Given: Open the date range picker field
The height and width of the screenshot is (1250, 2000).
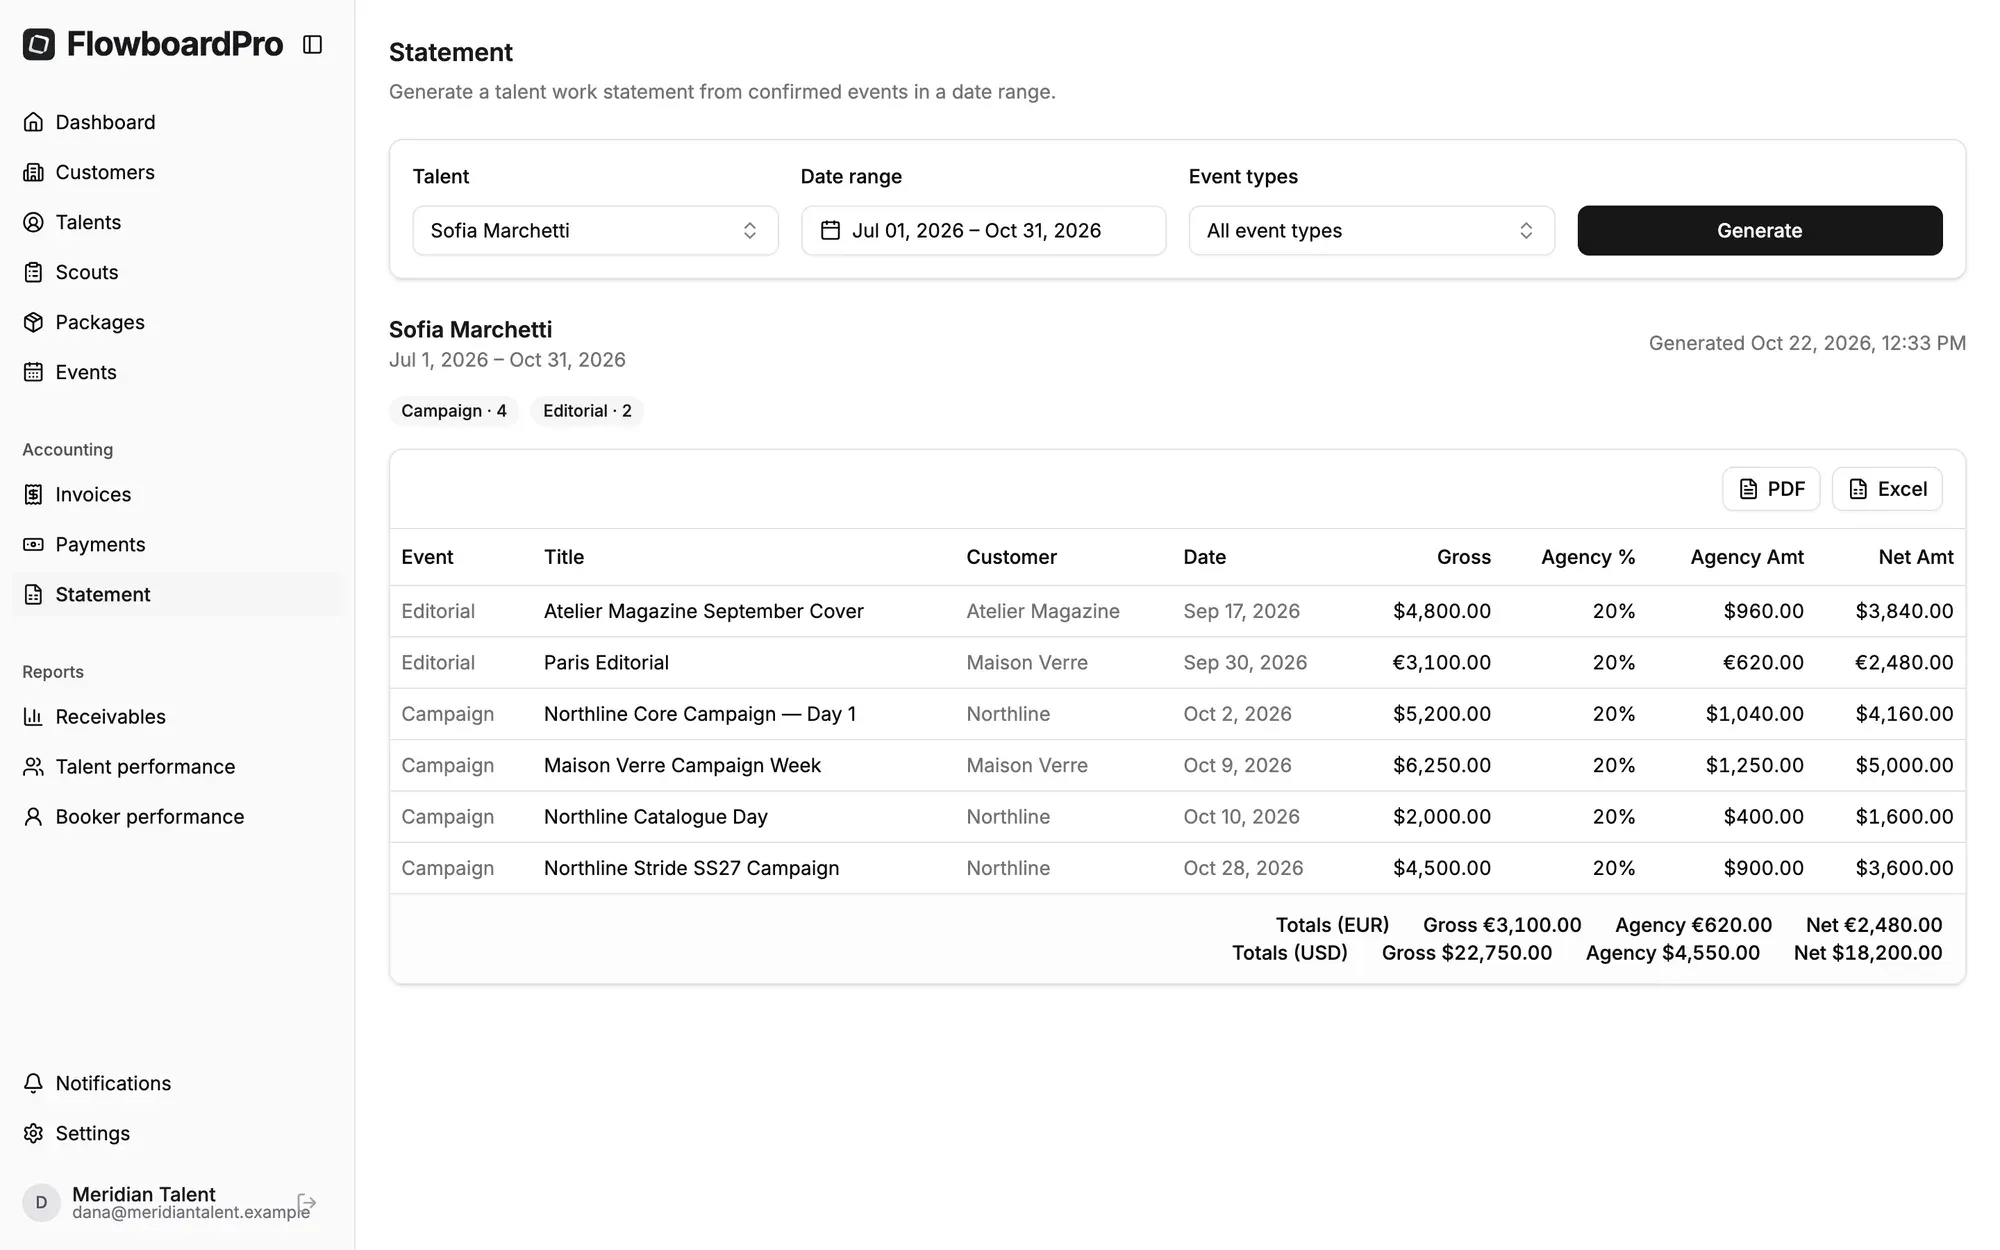Looking at the screenshot, I should coord(983,230).
